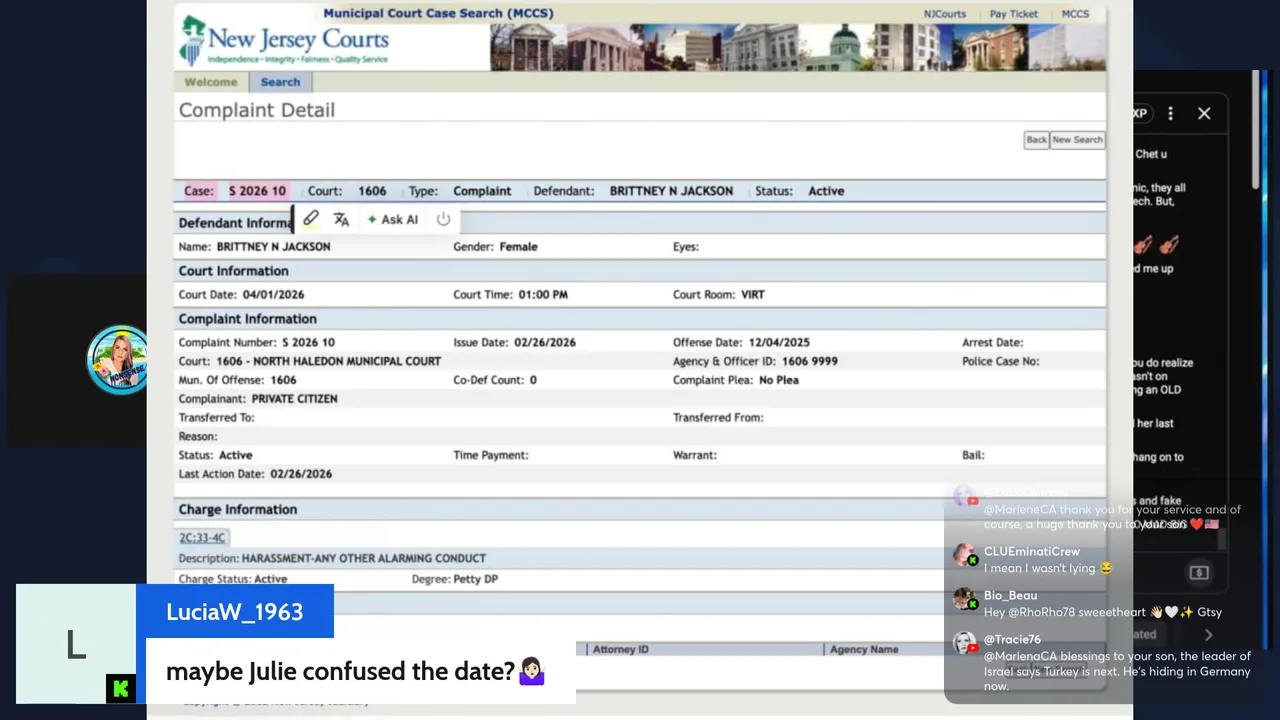Click the LuciaW_1963 username banner
This screenshot has width=1280, height=720.
[235, 611]
